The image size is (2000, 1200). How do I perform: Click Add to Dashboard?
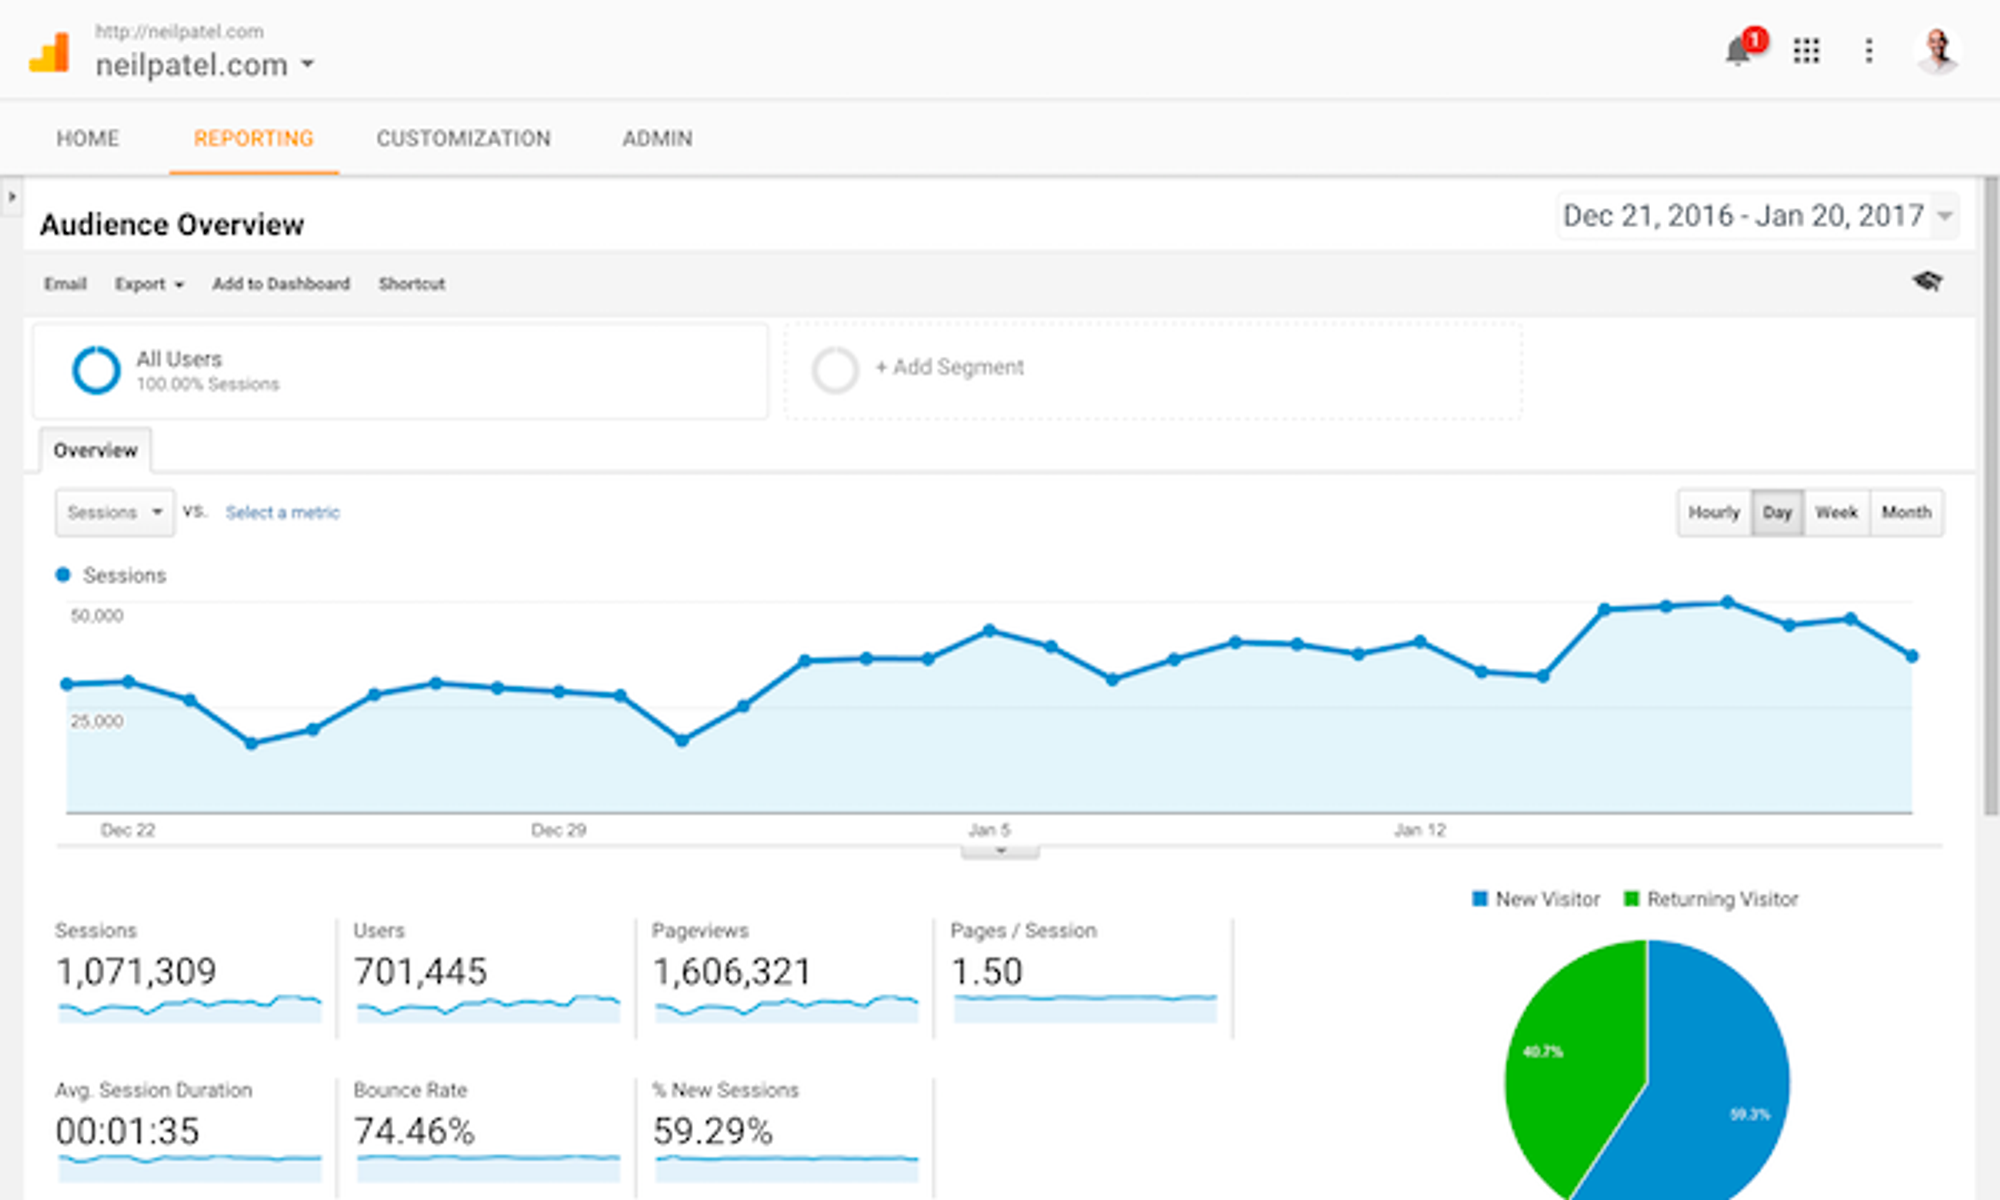pyautogui.click(x=281, y=284)
